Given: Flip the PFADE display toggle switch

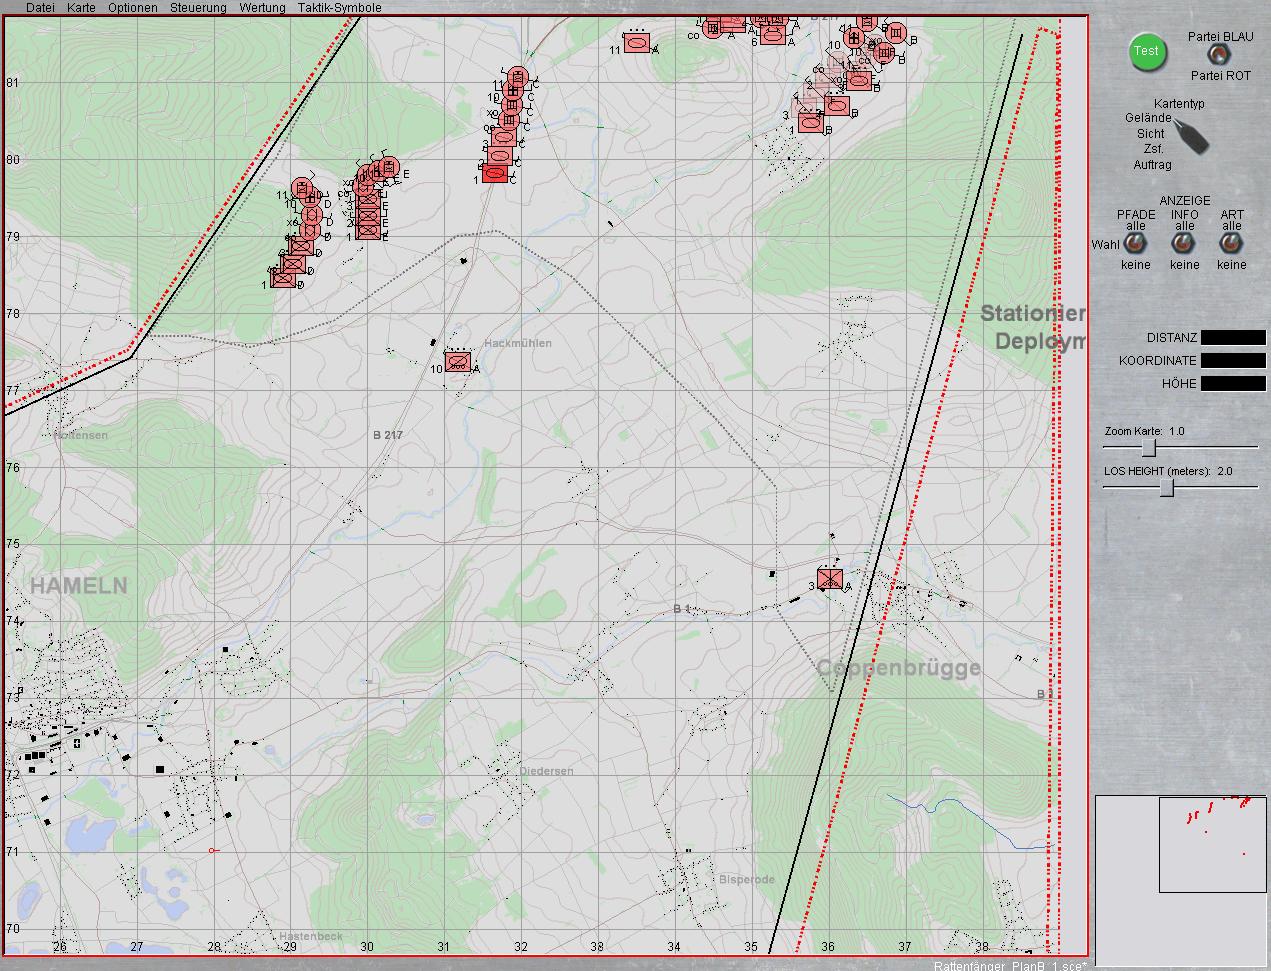Looking at the screenshot, I should tap(1135, 243).
